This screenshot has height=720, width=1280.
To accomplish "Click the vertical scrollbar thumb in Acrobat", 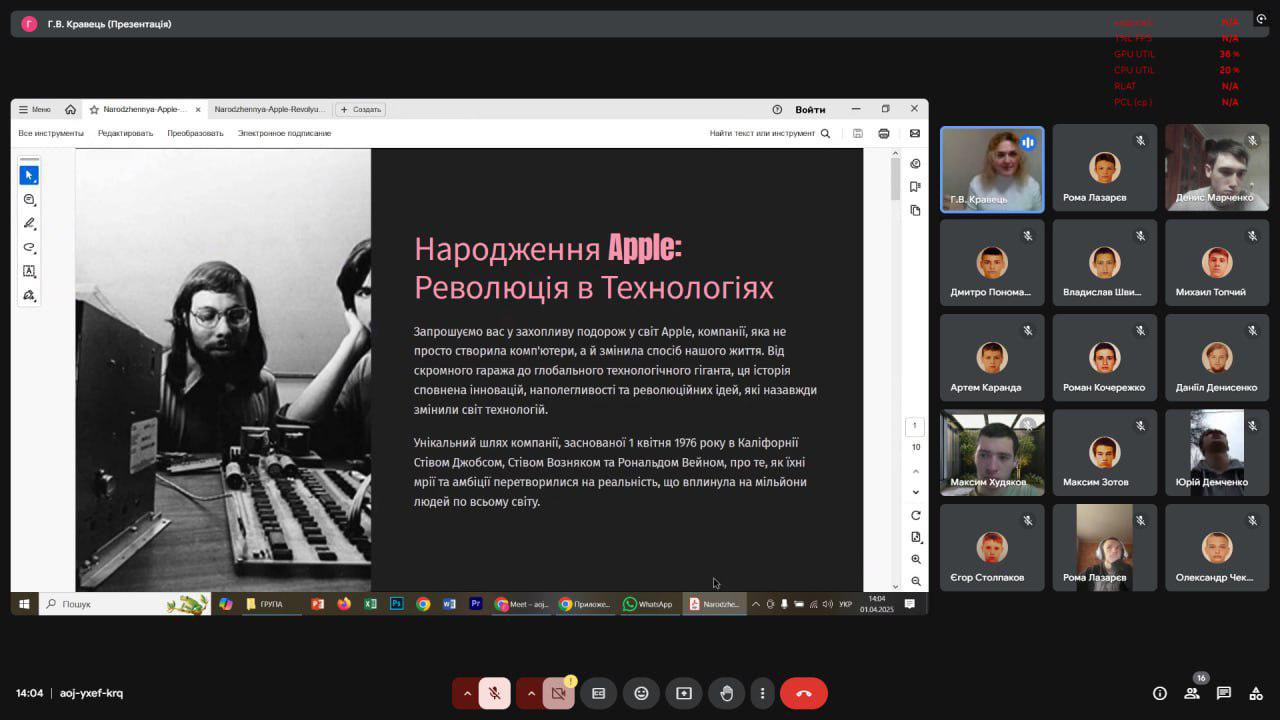I will (896, 179).
